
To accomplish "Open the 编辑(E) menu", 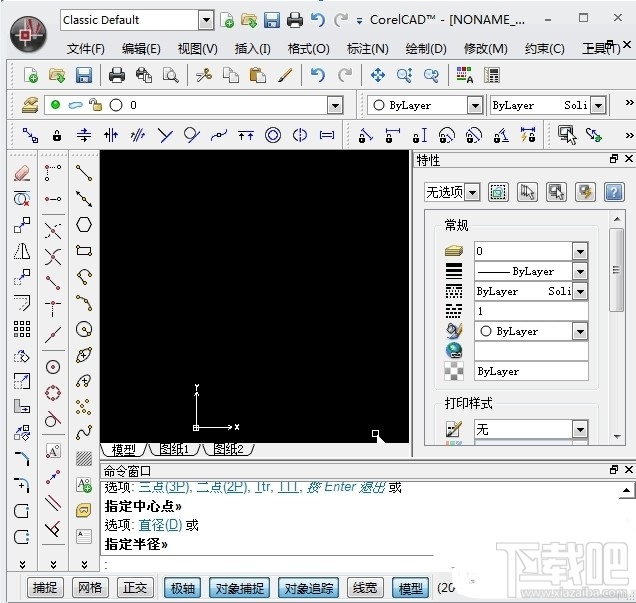I will [x=141, y=49].
